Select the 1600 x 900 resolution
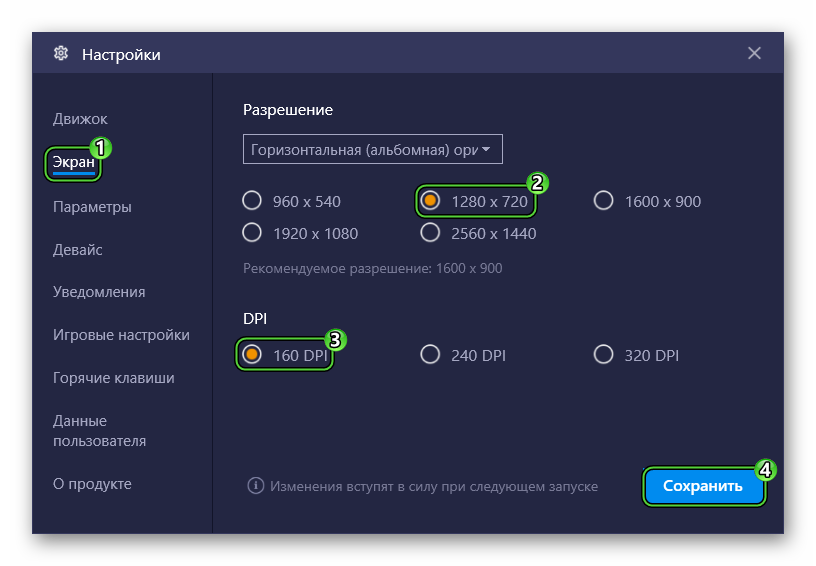816x566 pixels. (x=603, y=201)
